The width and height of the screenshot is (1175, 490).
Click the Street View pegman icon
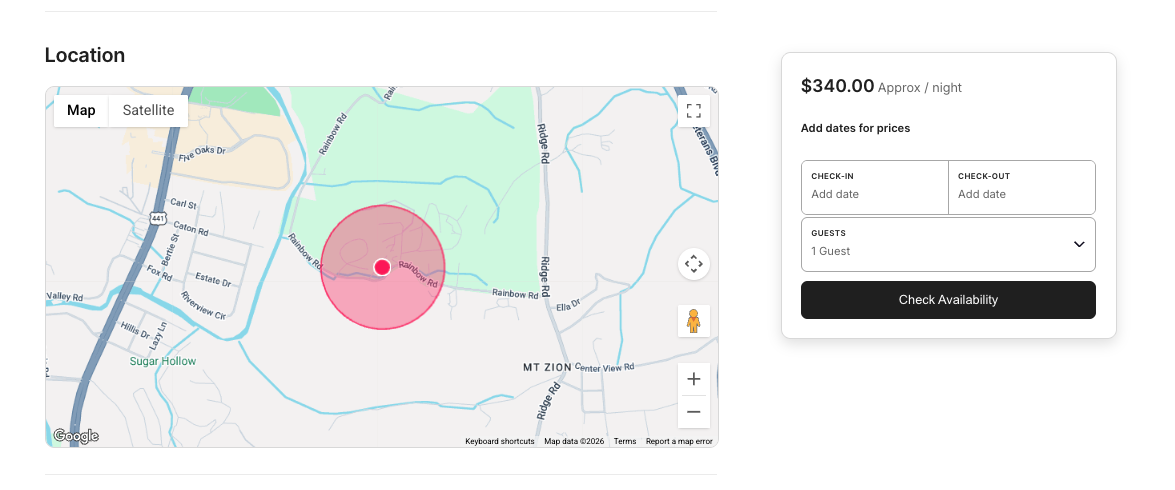[x=693, y=321]
